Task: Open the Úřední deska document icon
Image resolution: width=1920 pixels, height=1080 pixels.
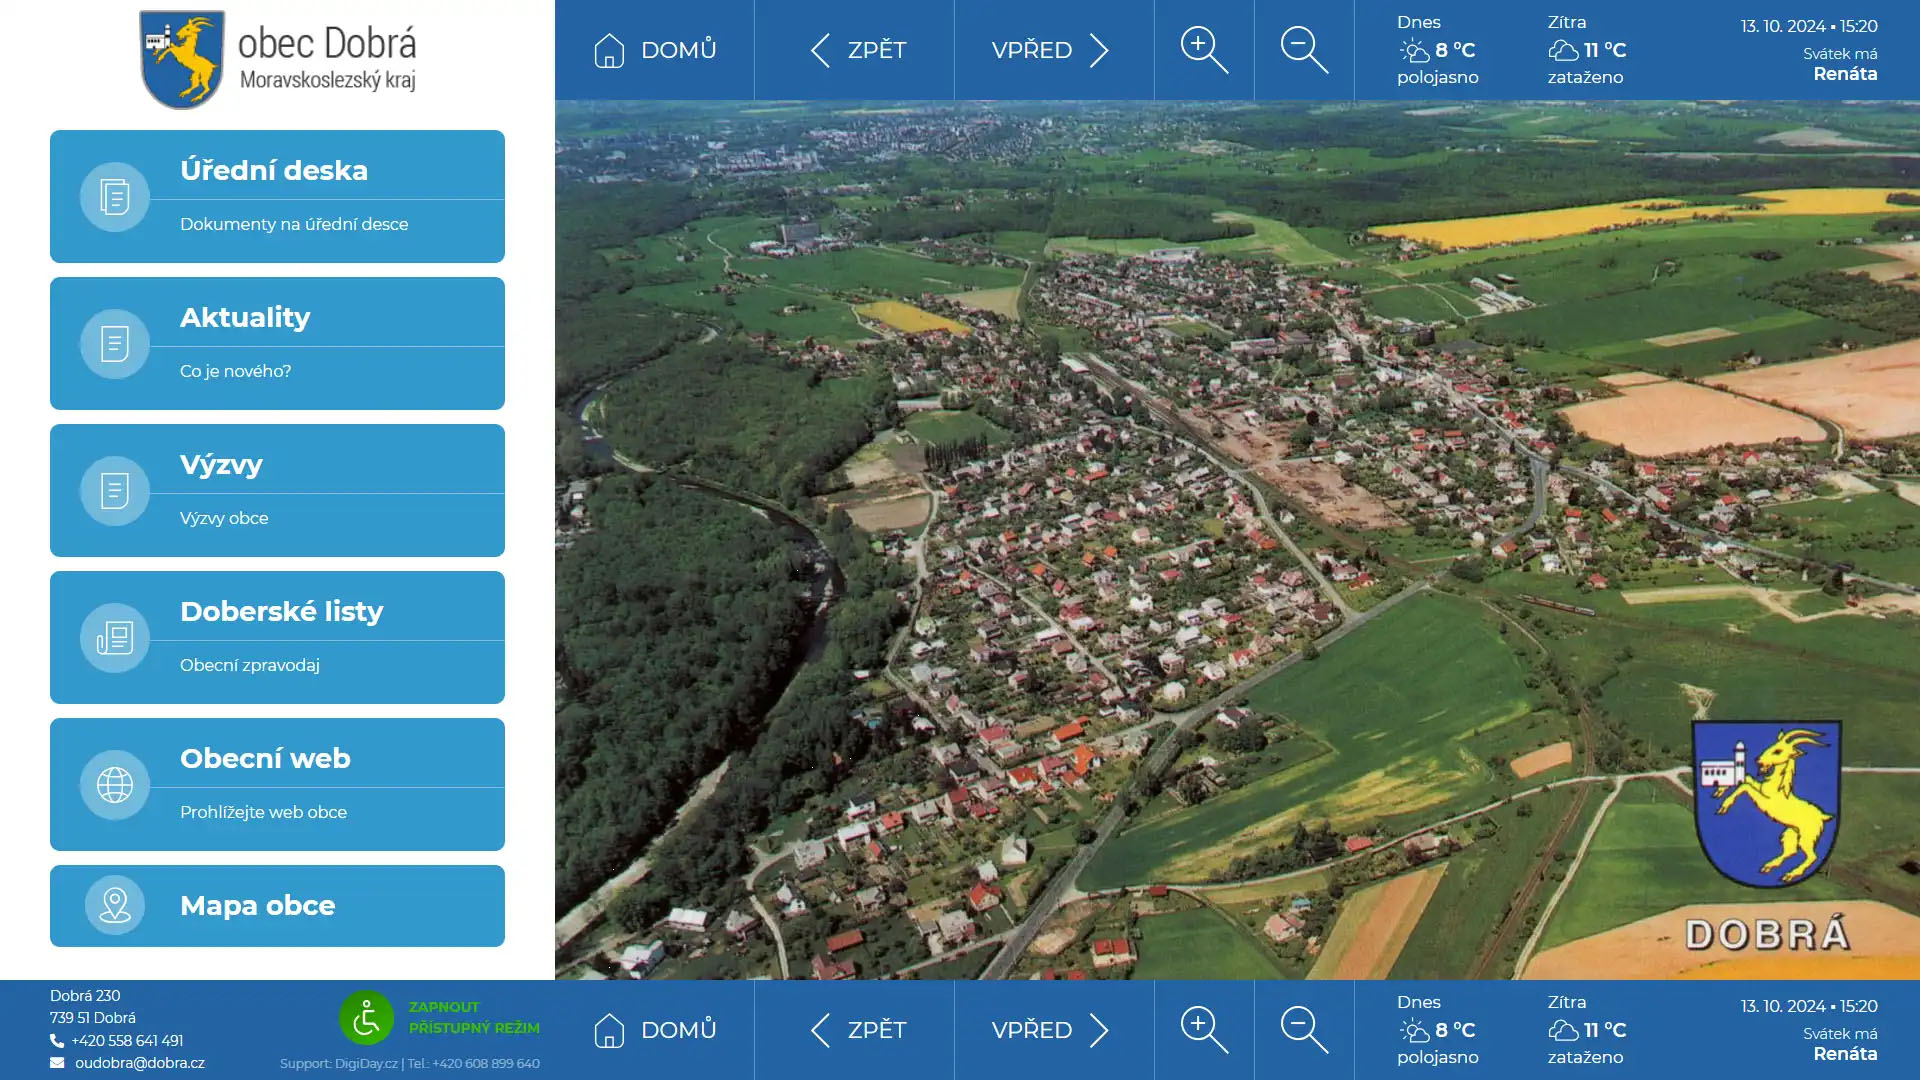Action: tap(115, 197)
